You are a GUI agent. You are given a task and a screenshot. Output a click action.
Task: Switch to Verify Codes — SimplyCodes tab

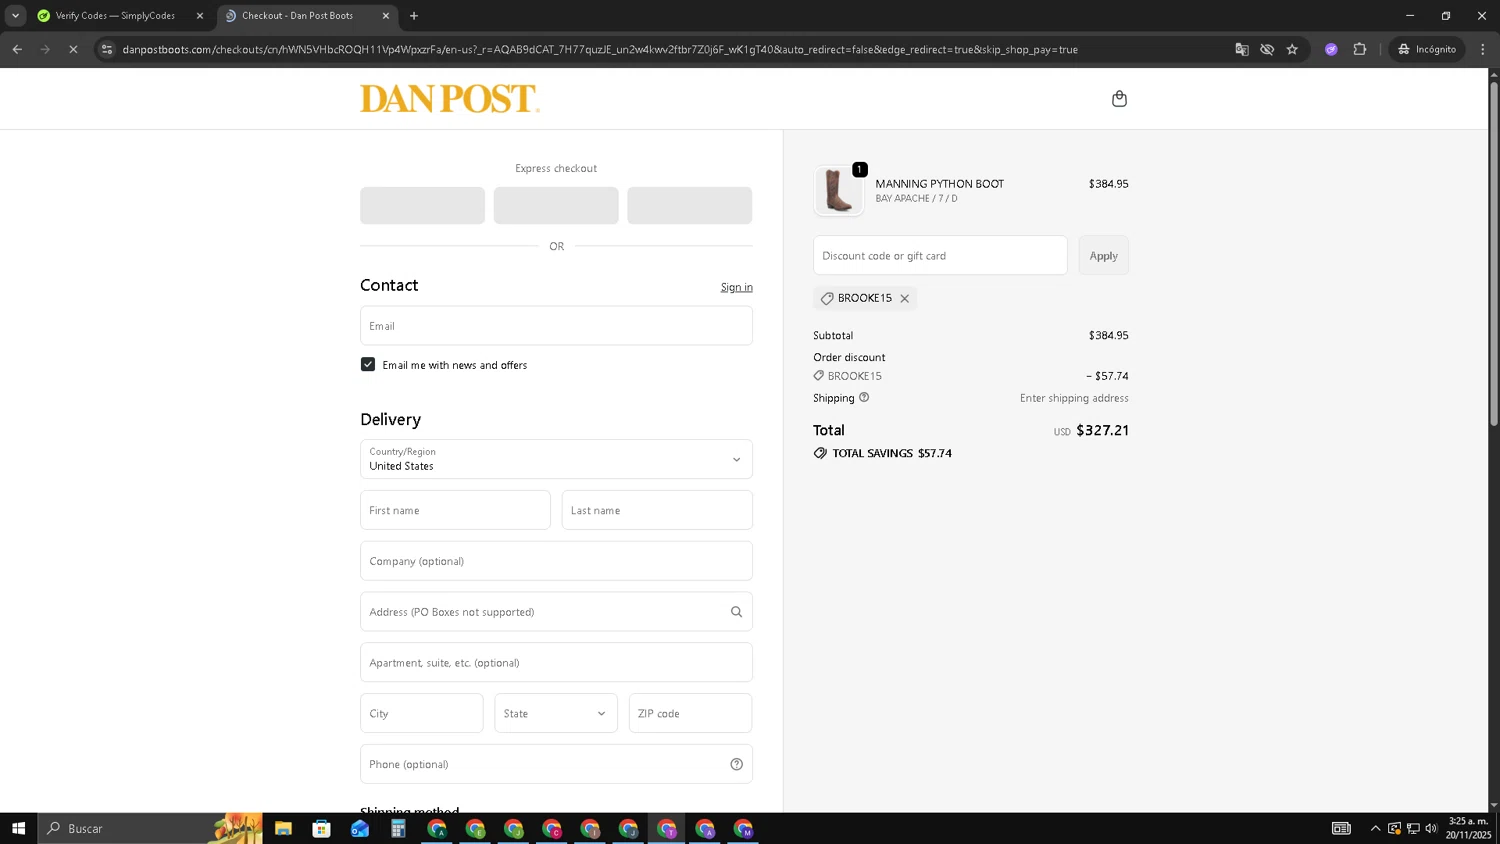coord(115,16)
